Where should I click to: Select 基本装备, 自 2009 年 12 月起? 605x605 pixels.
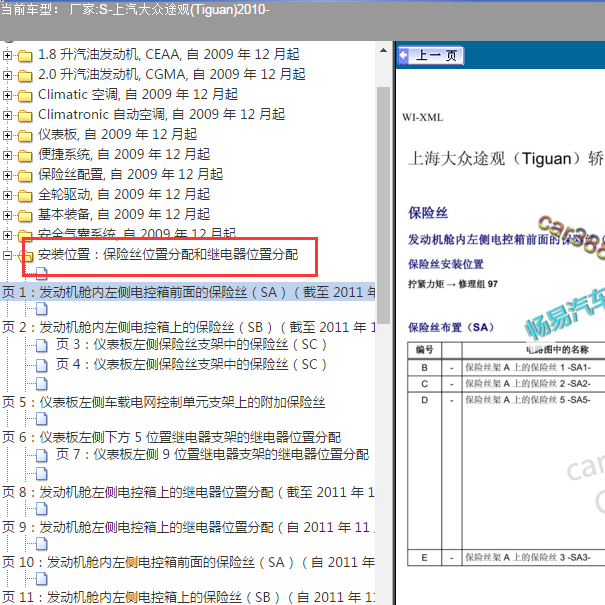(124, 215)
